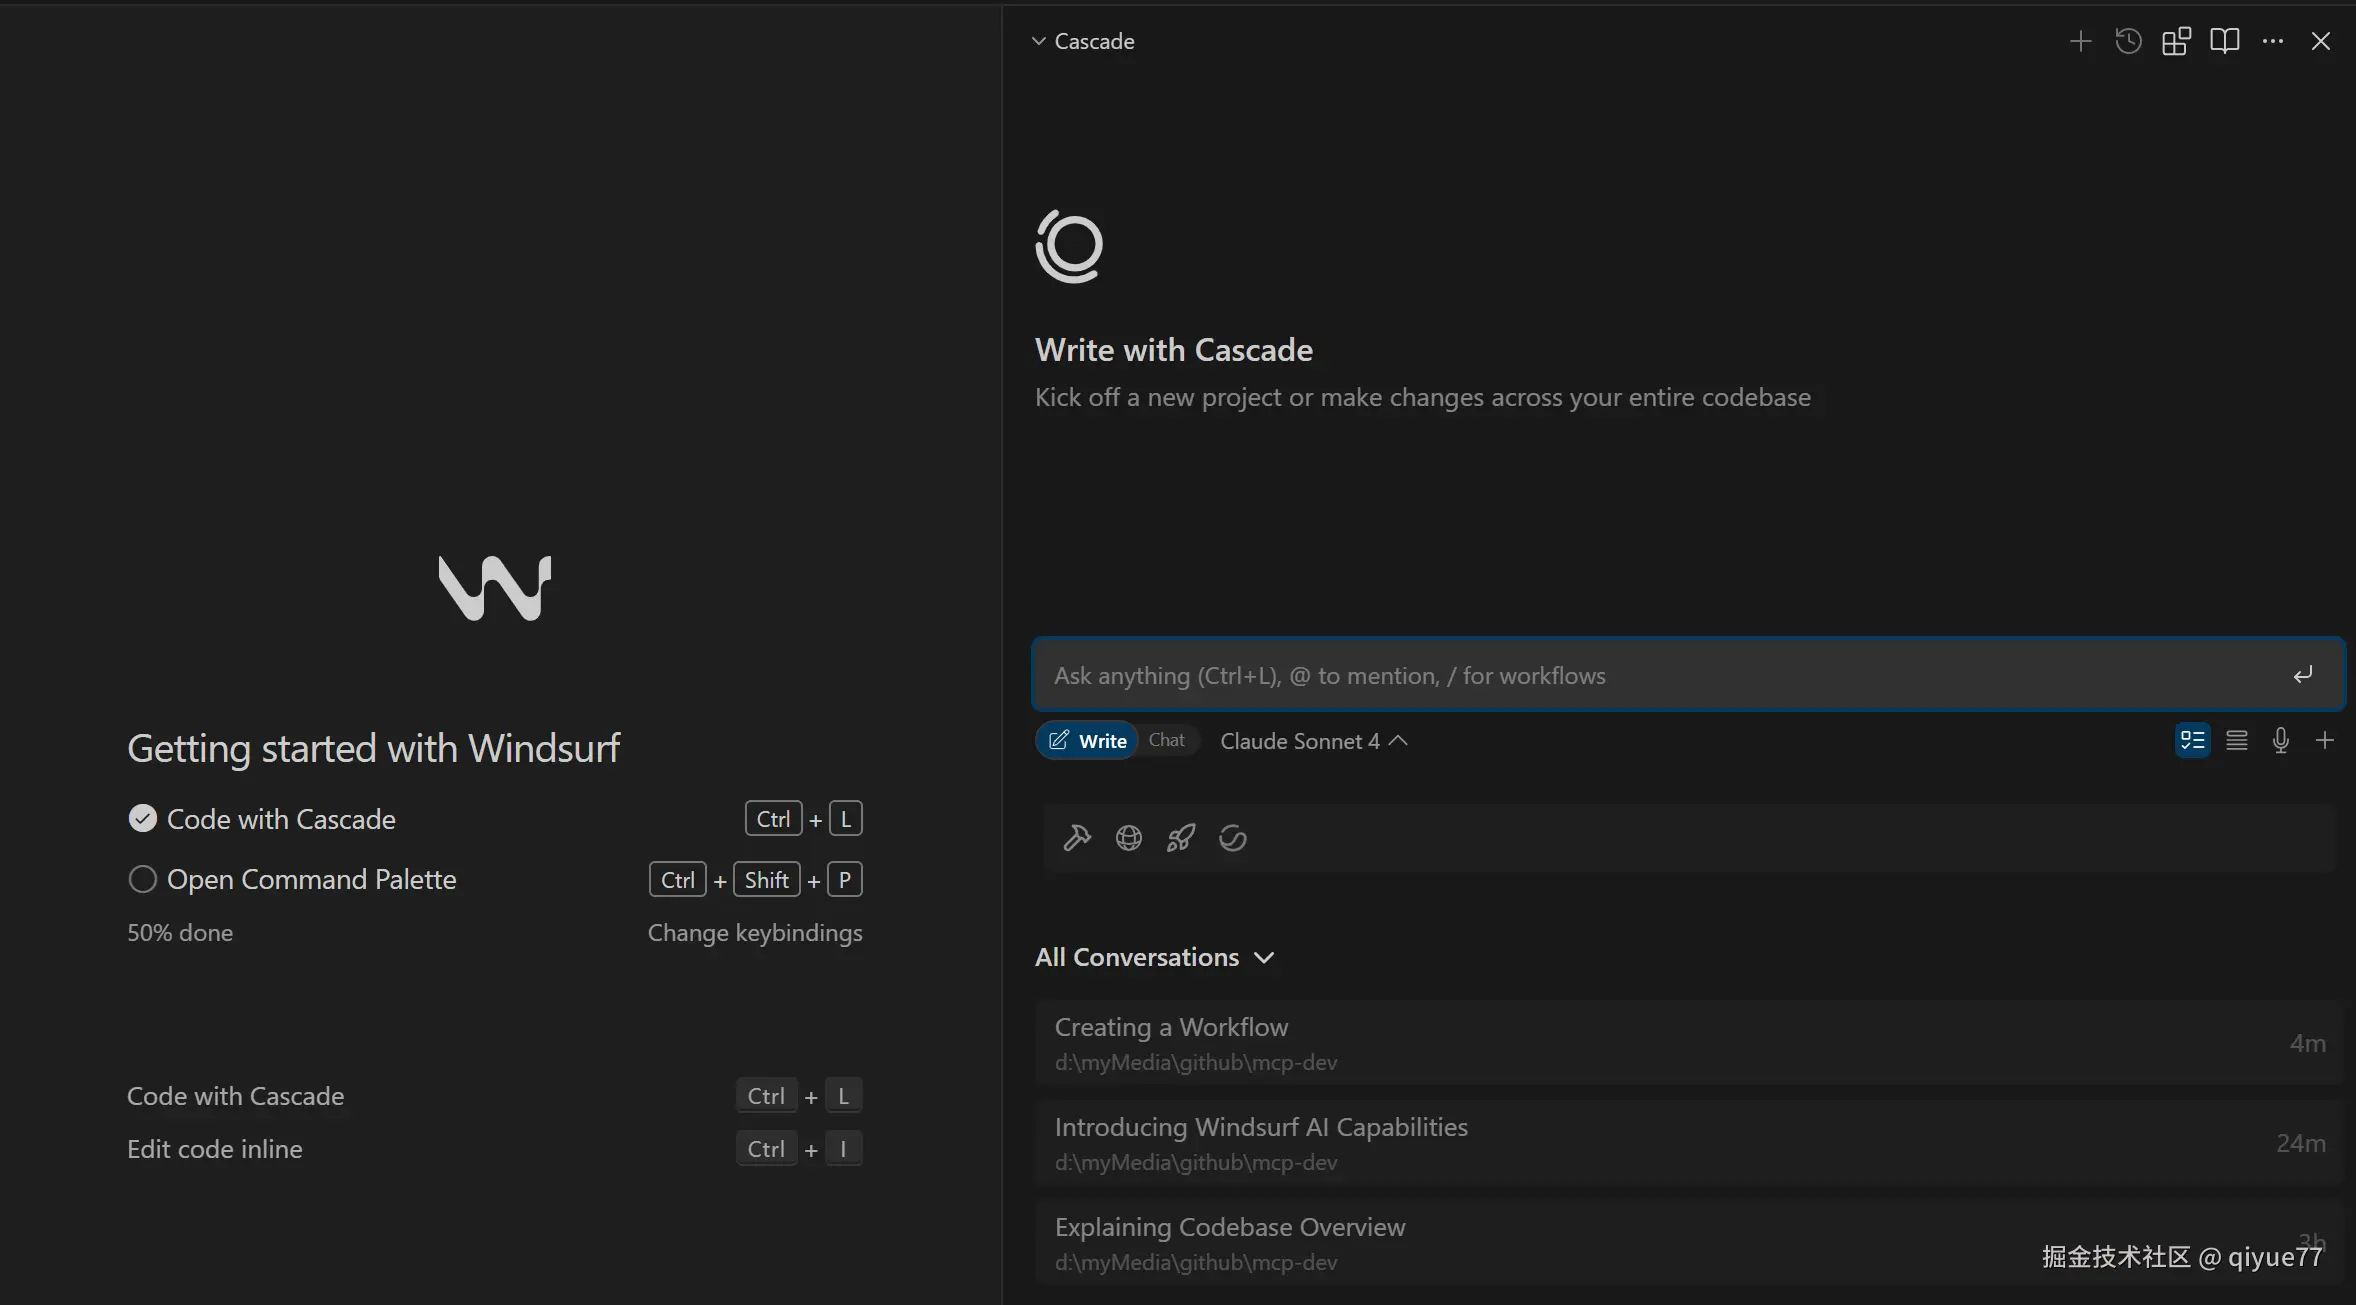Start voice input with microphone icon
Viewport: 2356px width, 1305px height.
pos(2281,741)
